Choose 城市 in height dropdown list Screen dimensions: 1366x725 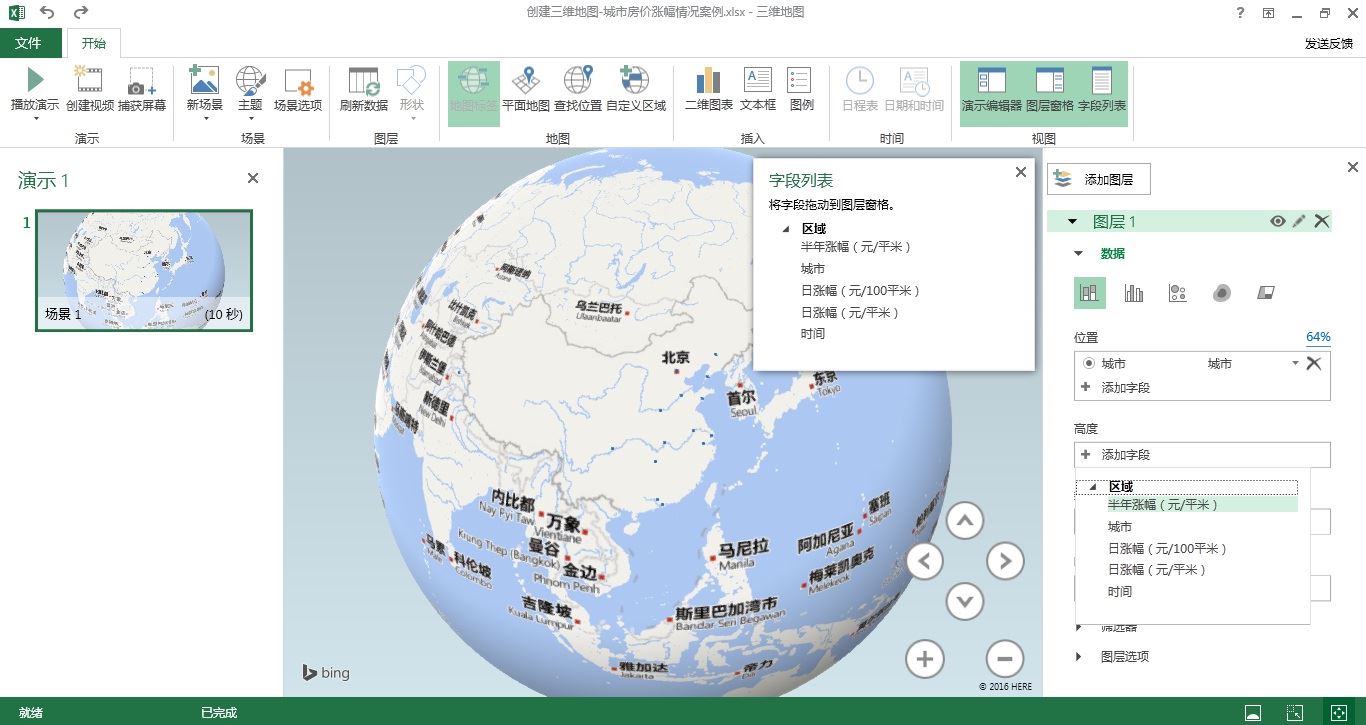point(1120,527)
